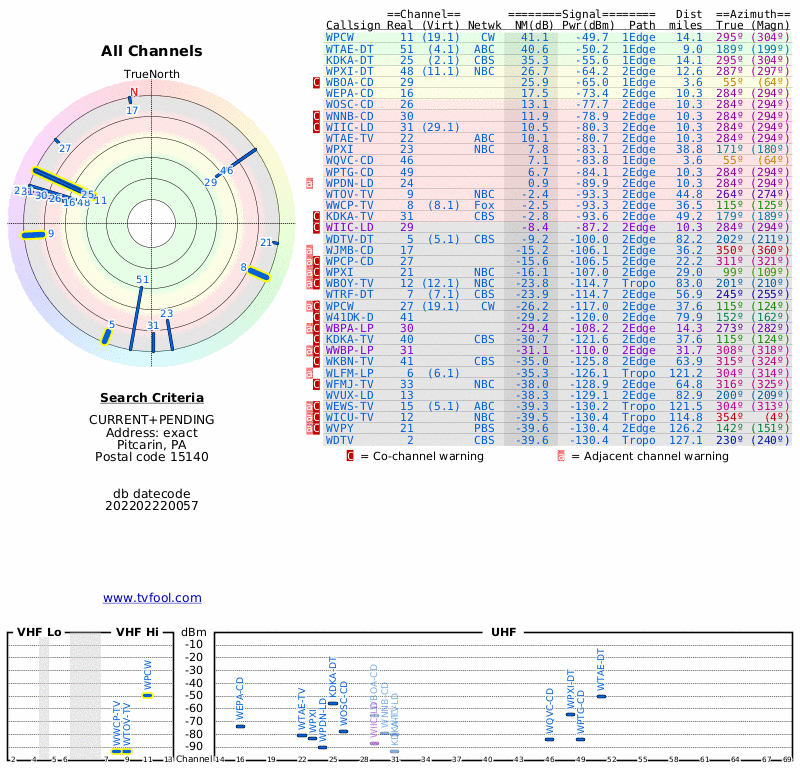Viewport: 800px width, 768px height.
Task: Click the adjacent channel icon beside WJMB-CD
Action: point(310,250)
